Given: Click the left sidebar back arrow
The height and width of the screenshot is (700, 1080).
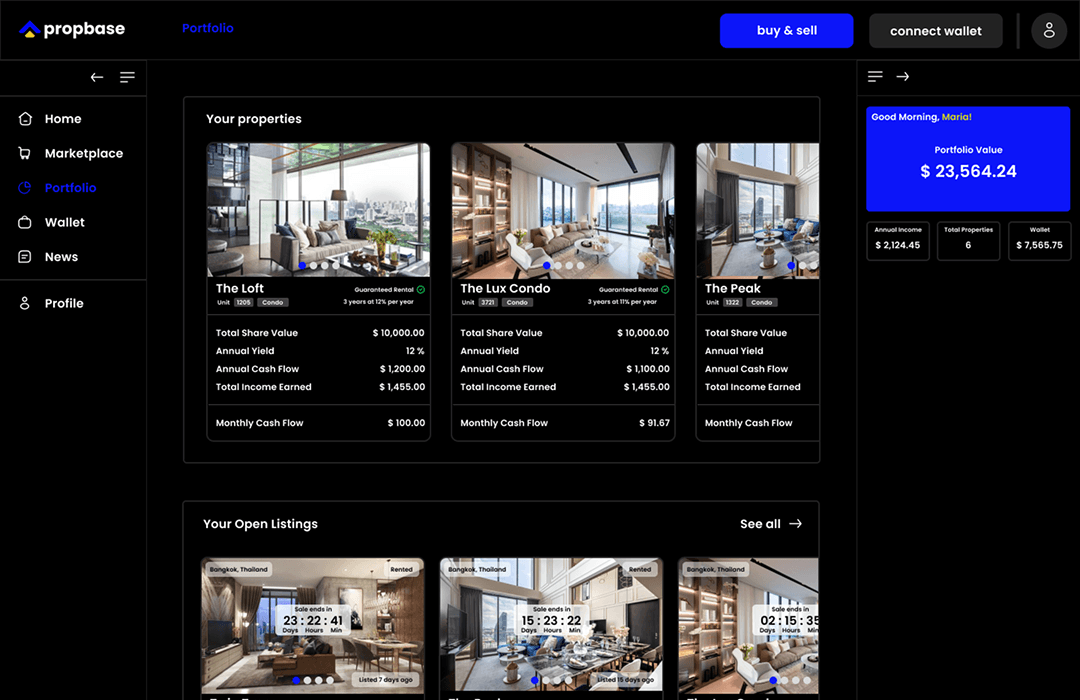Looking at the screenshot, I should (x=97, y=77).
